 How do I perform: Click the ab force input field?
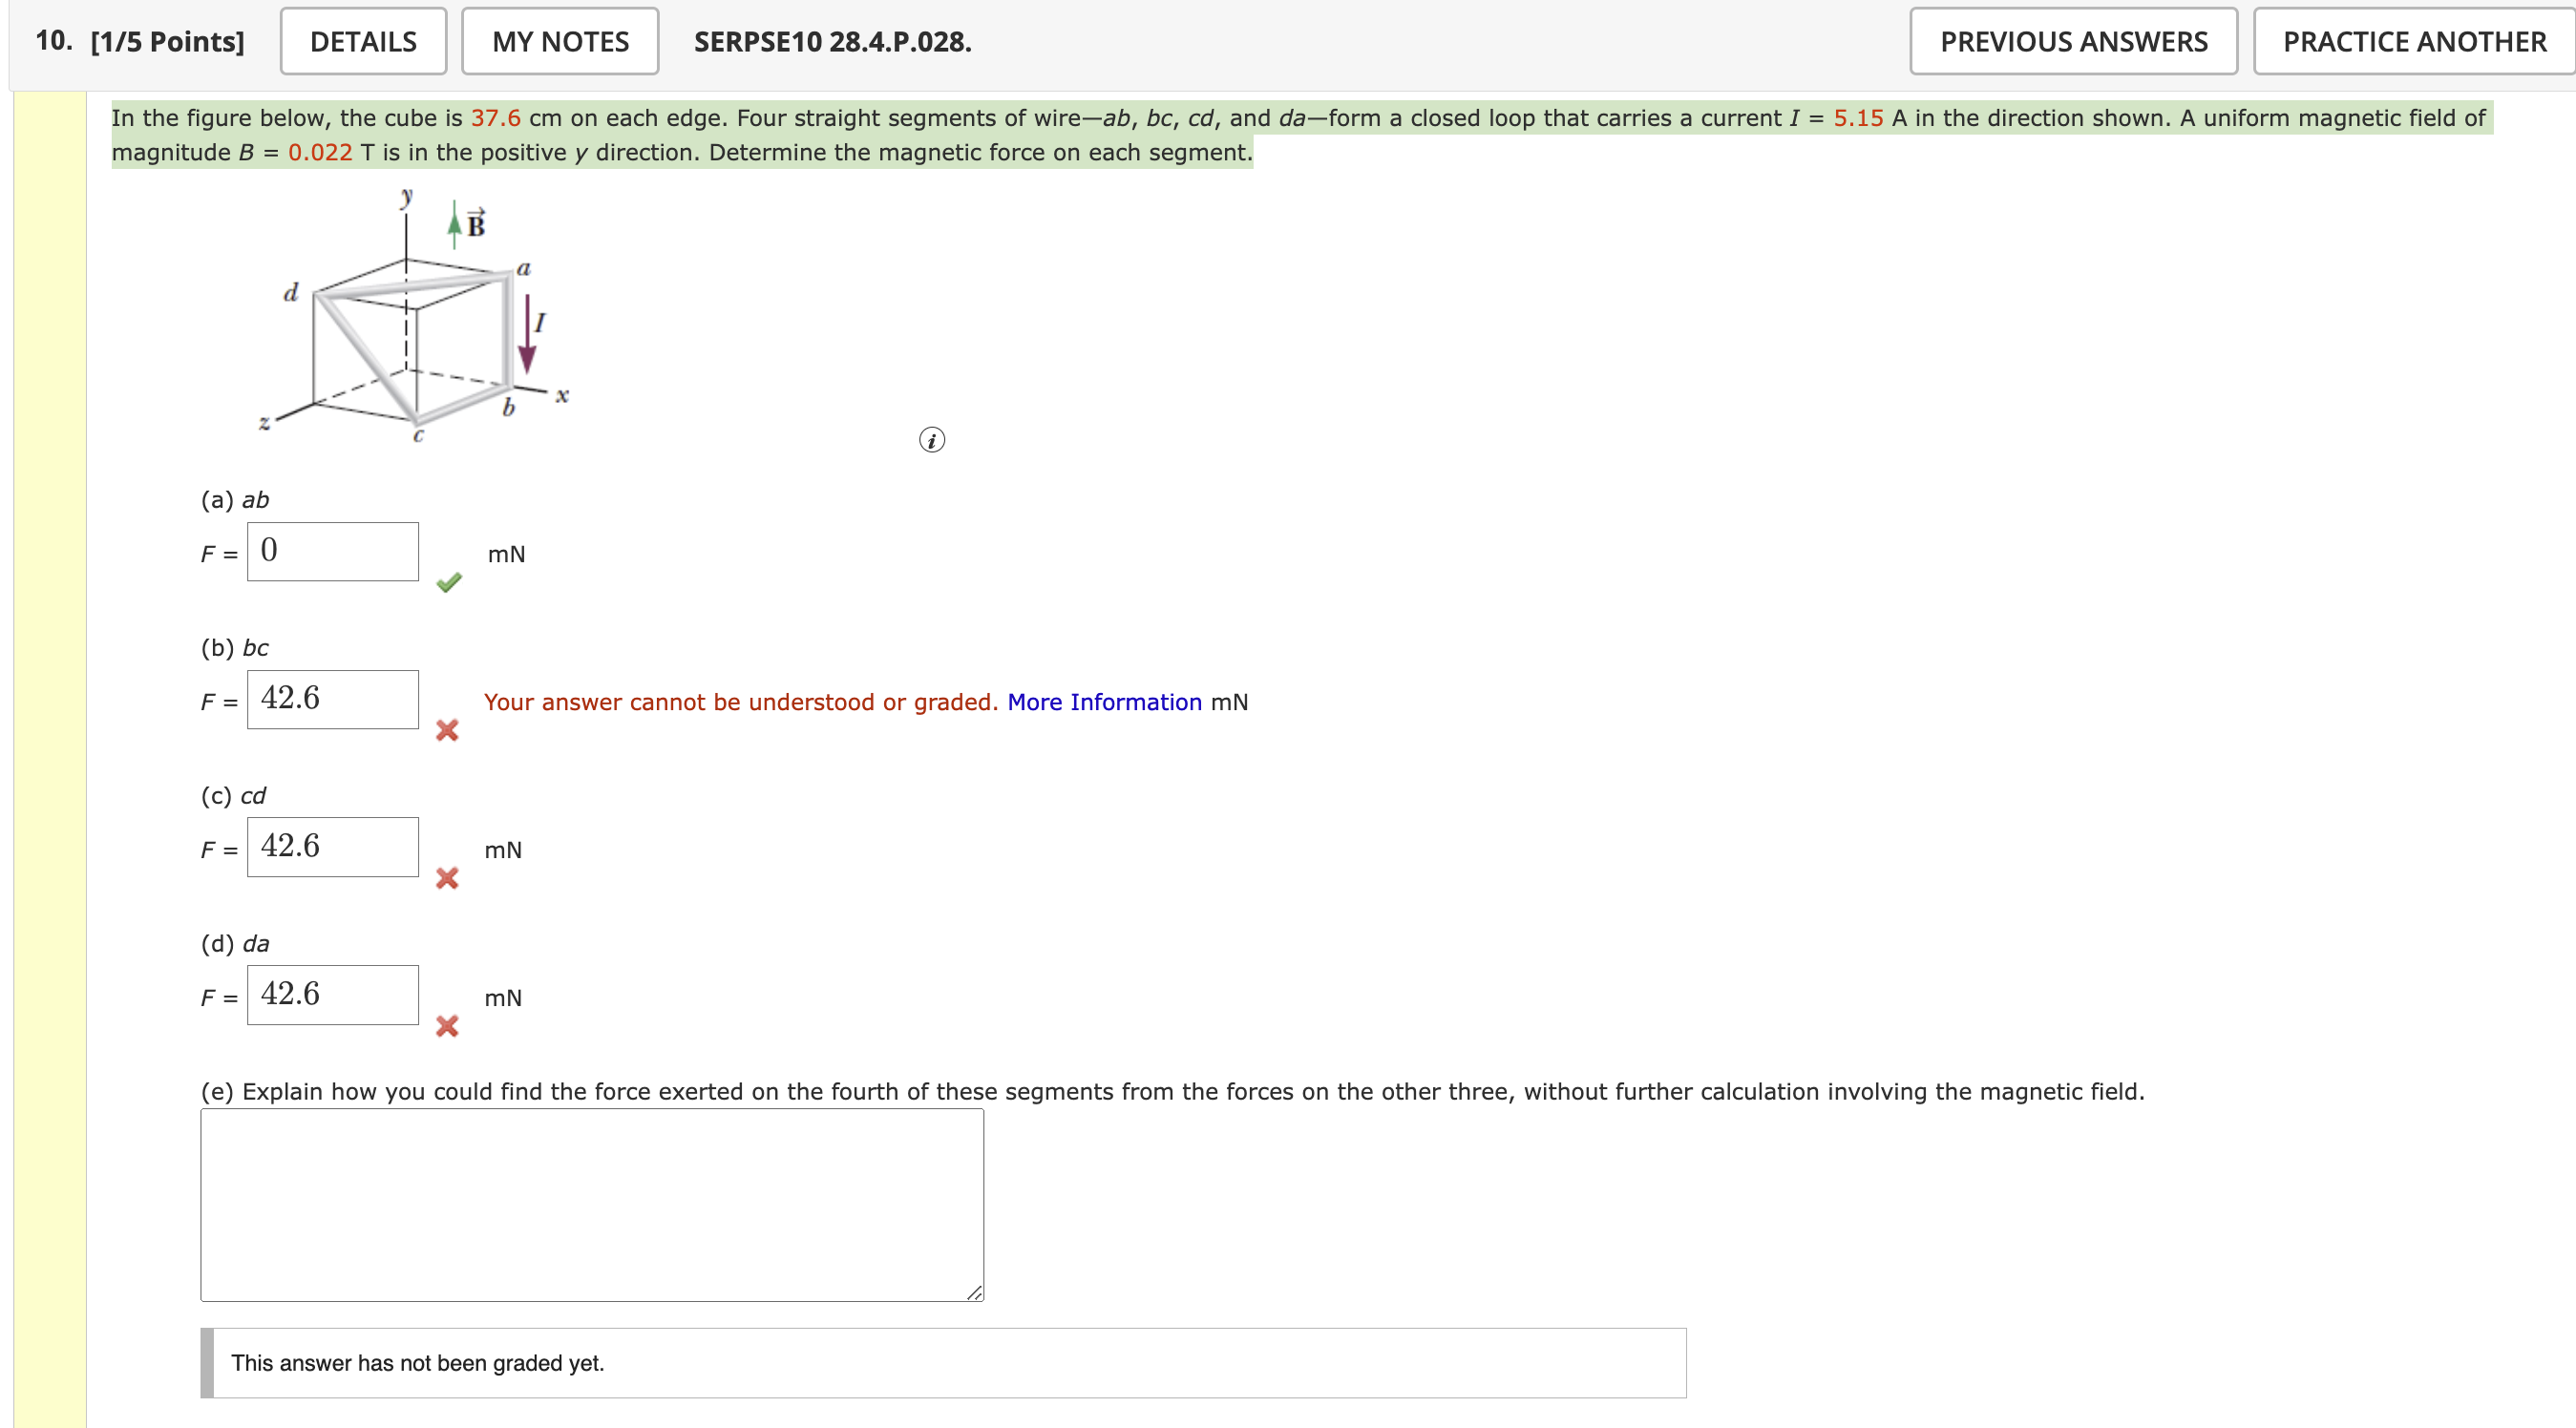click(333, 551)
